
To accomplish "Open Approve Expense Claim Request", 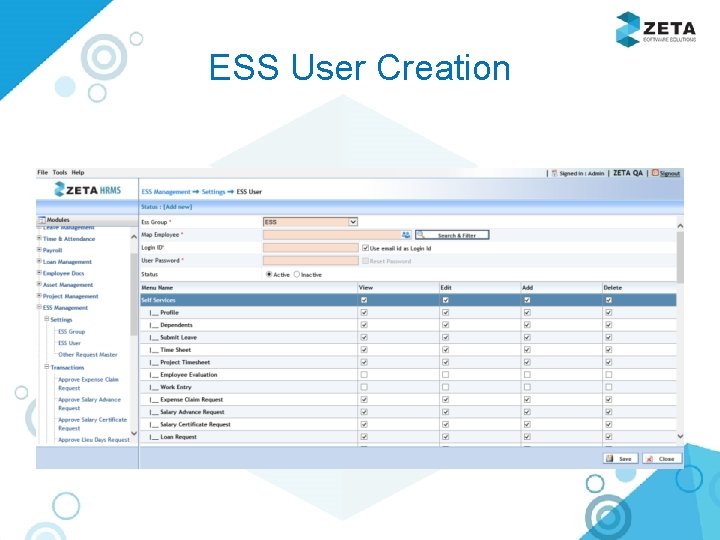I will (88, 384).
